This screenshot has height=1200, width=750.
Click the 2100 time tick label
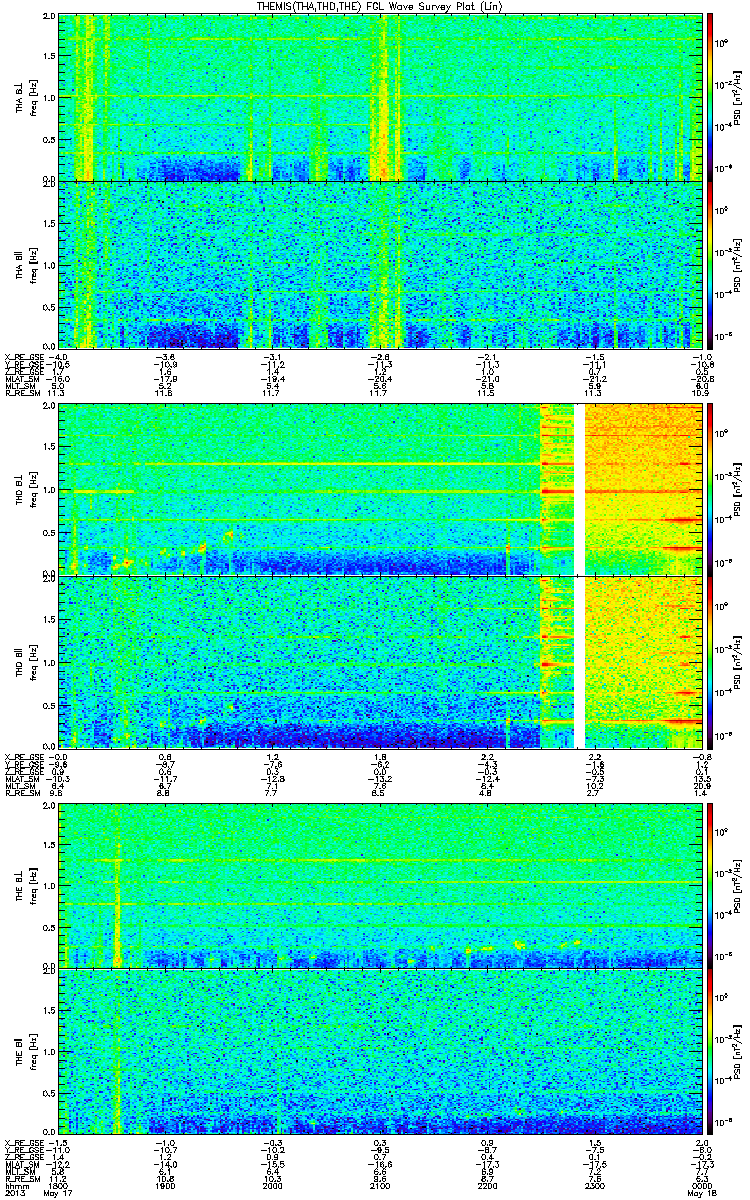click(380, 1184)
